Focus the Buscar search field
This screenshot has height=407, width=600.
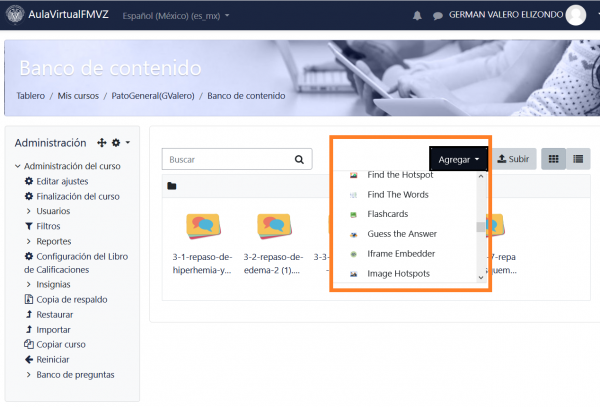226,159
